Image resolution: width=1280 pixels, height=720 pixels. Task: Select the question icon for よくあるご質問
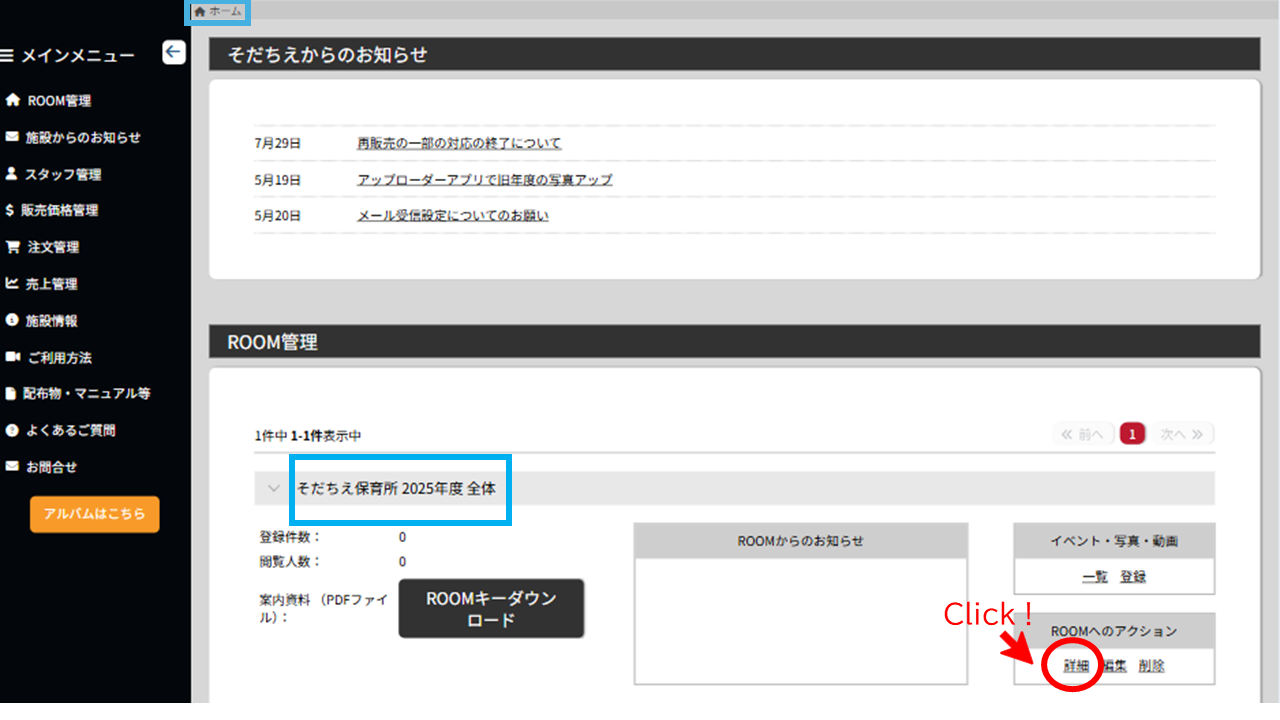11,430
